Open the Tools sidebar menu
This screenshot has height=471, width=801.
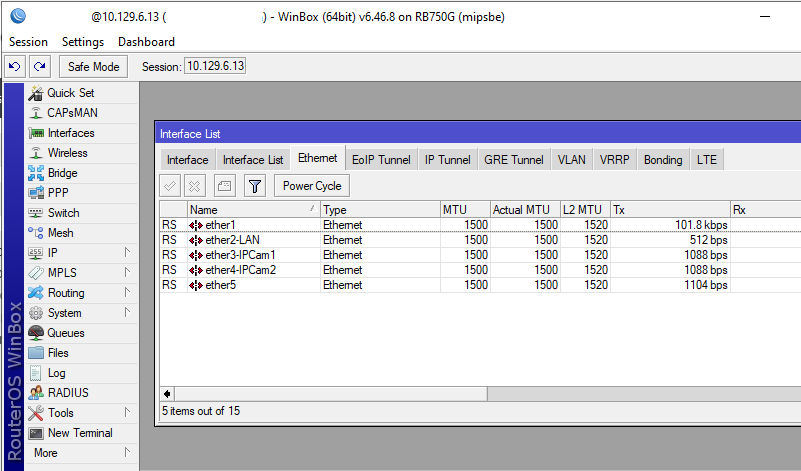[x=82, y=413]
